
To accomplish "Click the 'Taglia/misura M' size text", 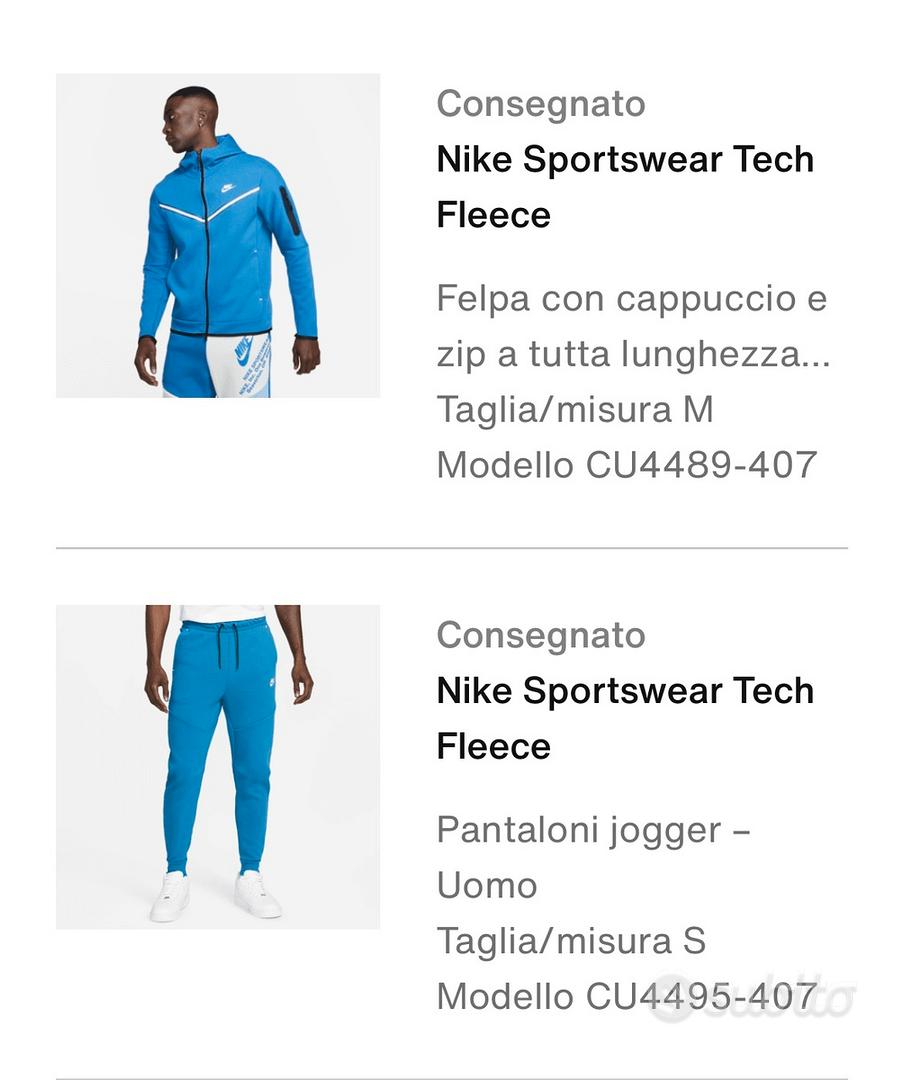I will point(574,410).
